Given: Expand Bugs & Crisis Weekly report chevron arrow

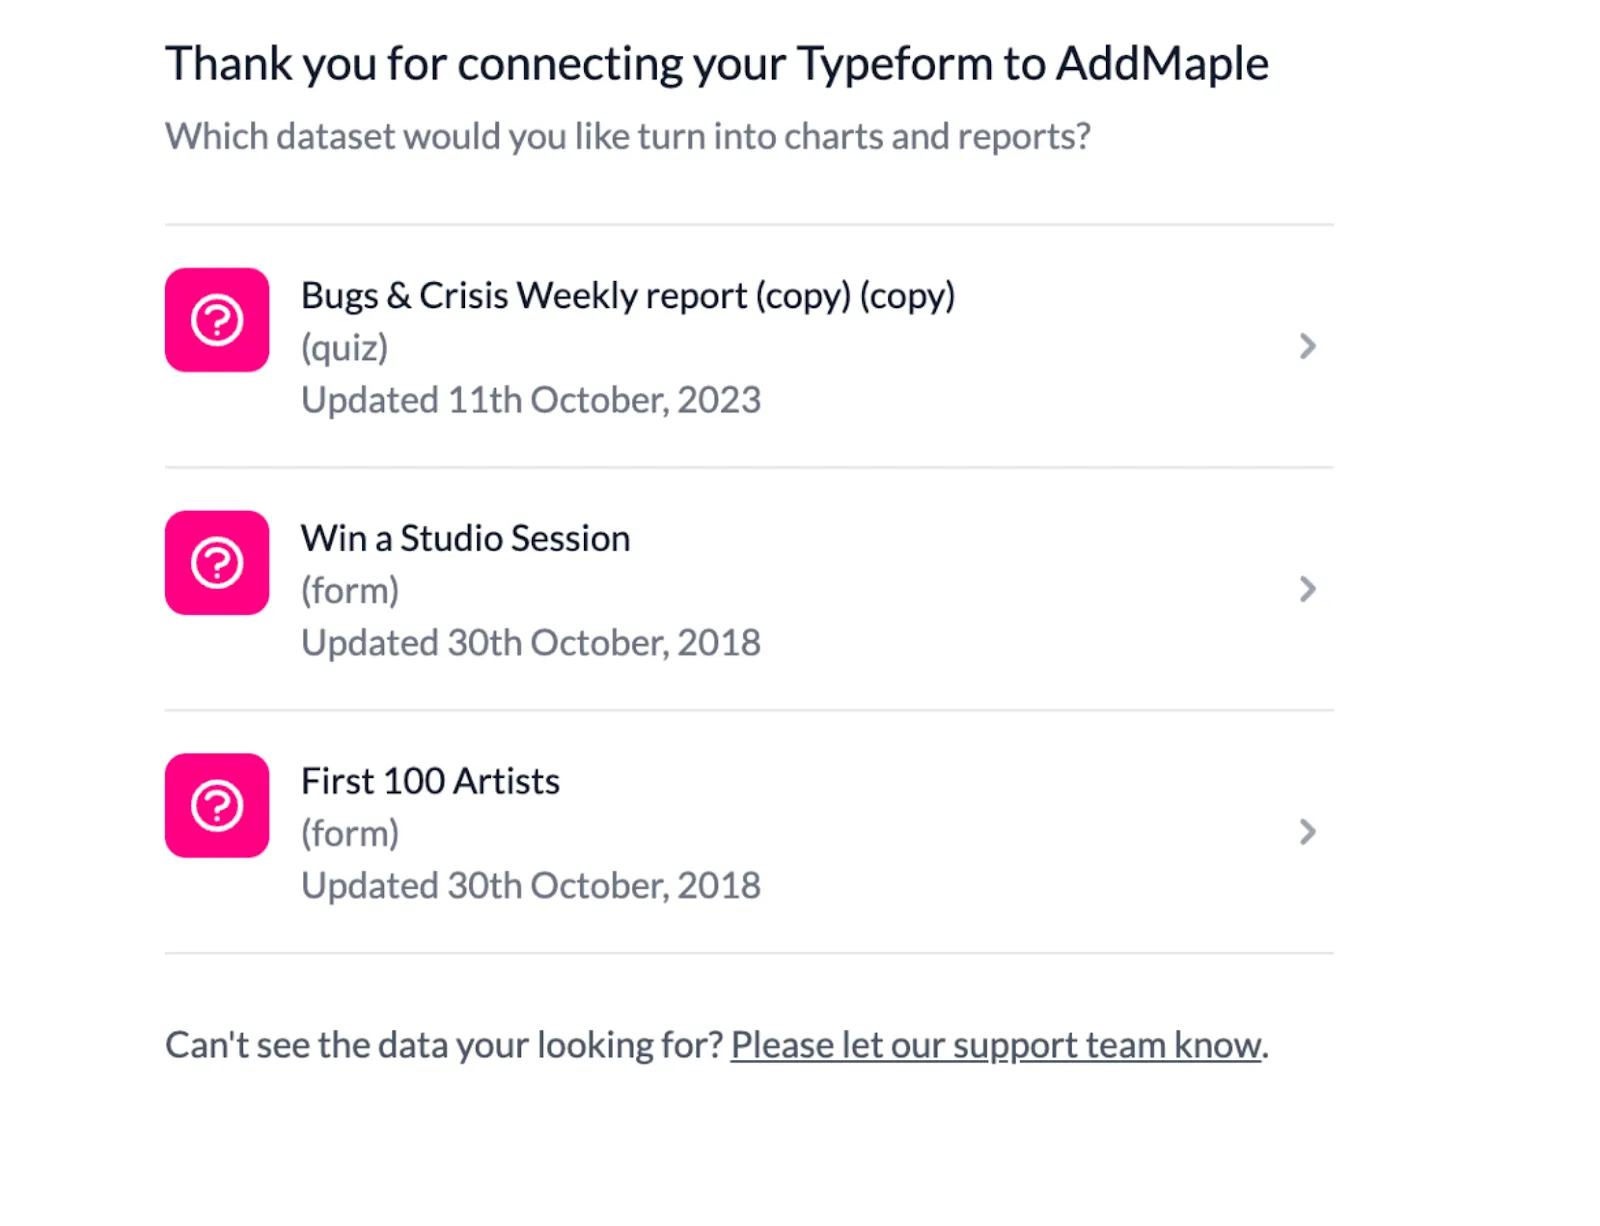Looking at the screenshot, I should click(1307, 346).
